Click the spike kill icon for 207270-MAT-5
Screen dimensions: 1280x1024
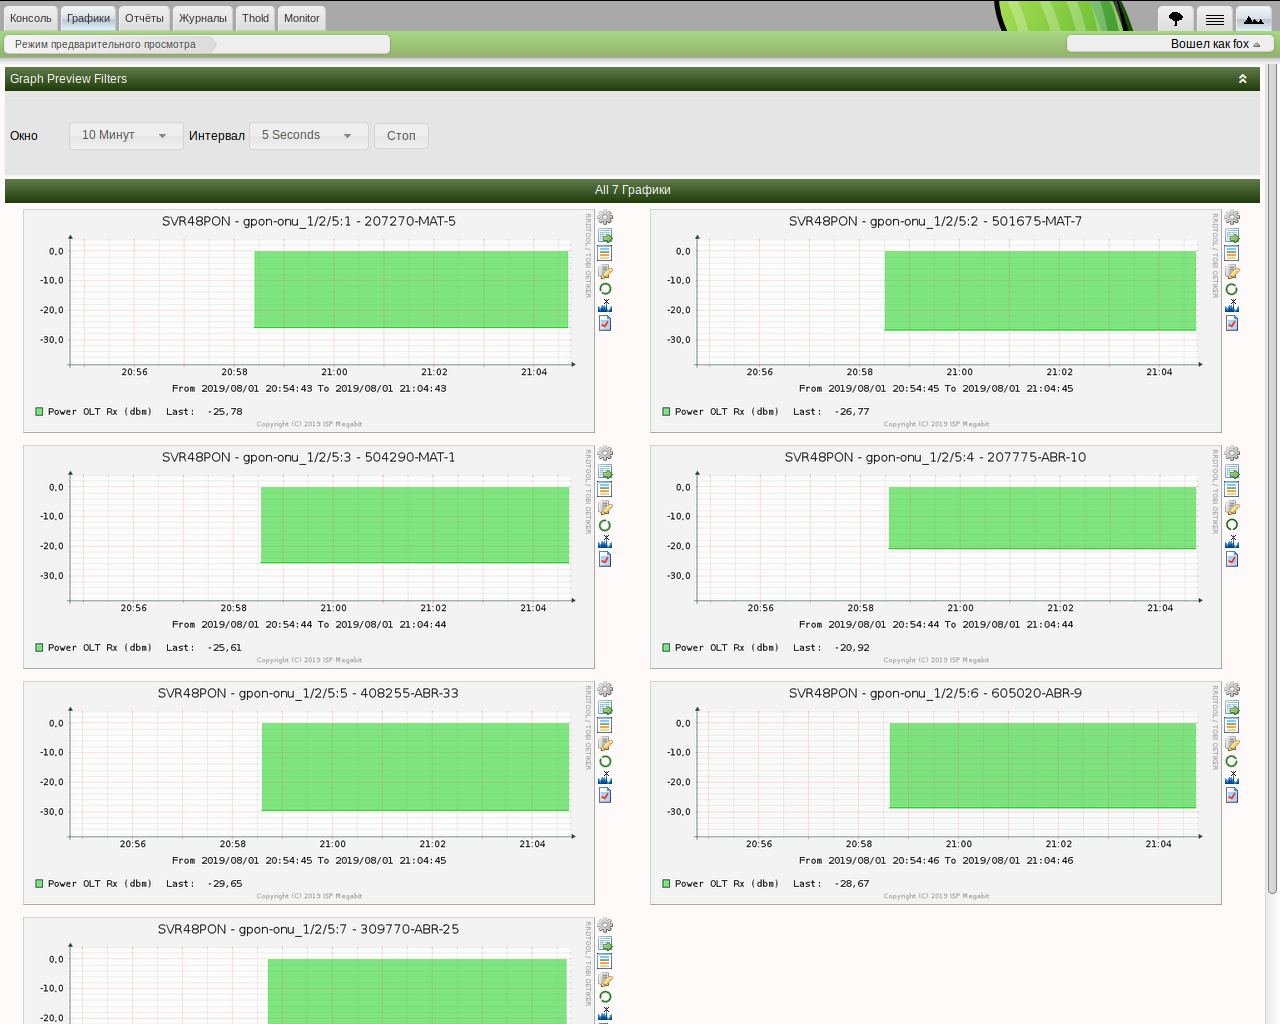(x=605, y=306)
